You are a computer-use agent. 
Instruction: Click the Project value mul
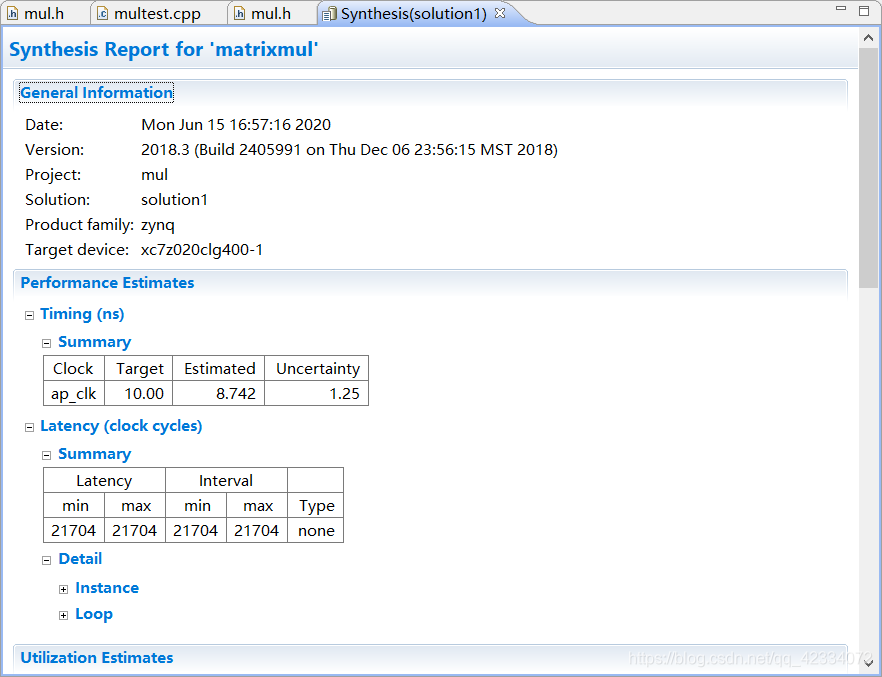(x=154, y=175)
